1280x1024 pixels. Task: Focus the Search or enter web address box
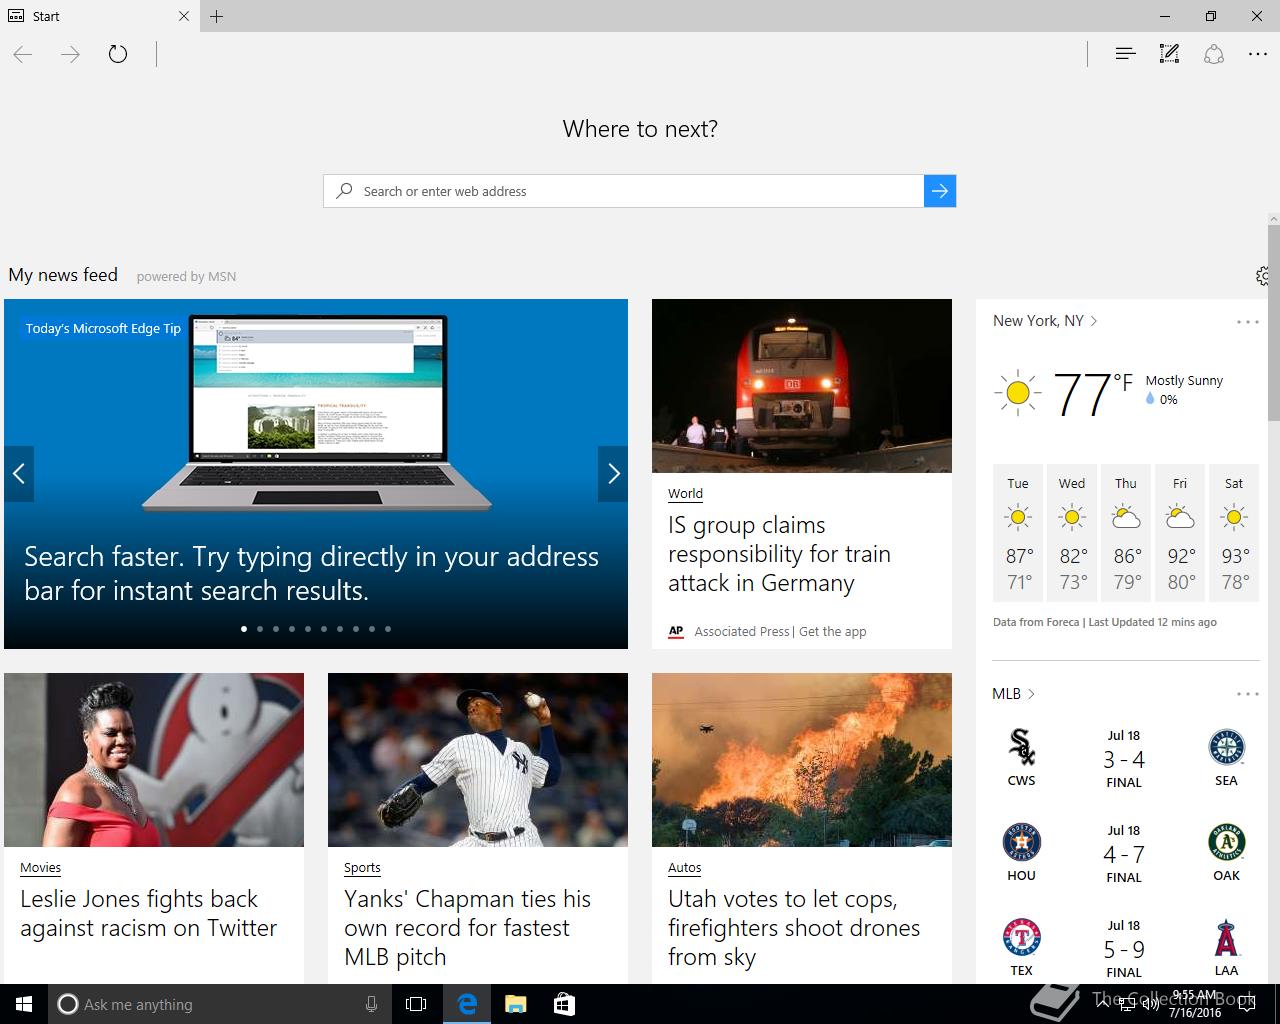[x=624, y=191]
